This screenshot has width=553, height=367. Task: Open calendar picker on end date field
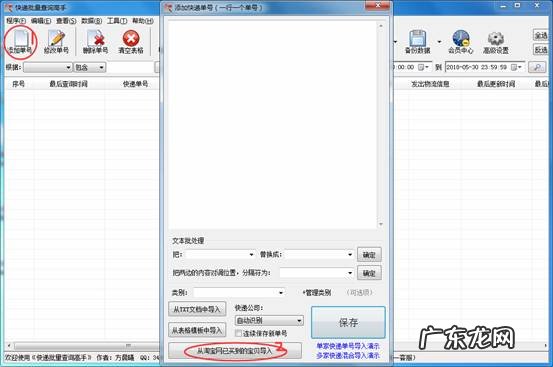[516, 67]
